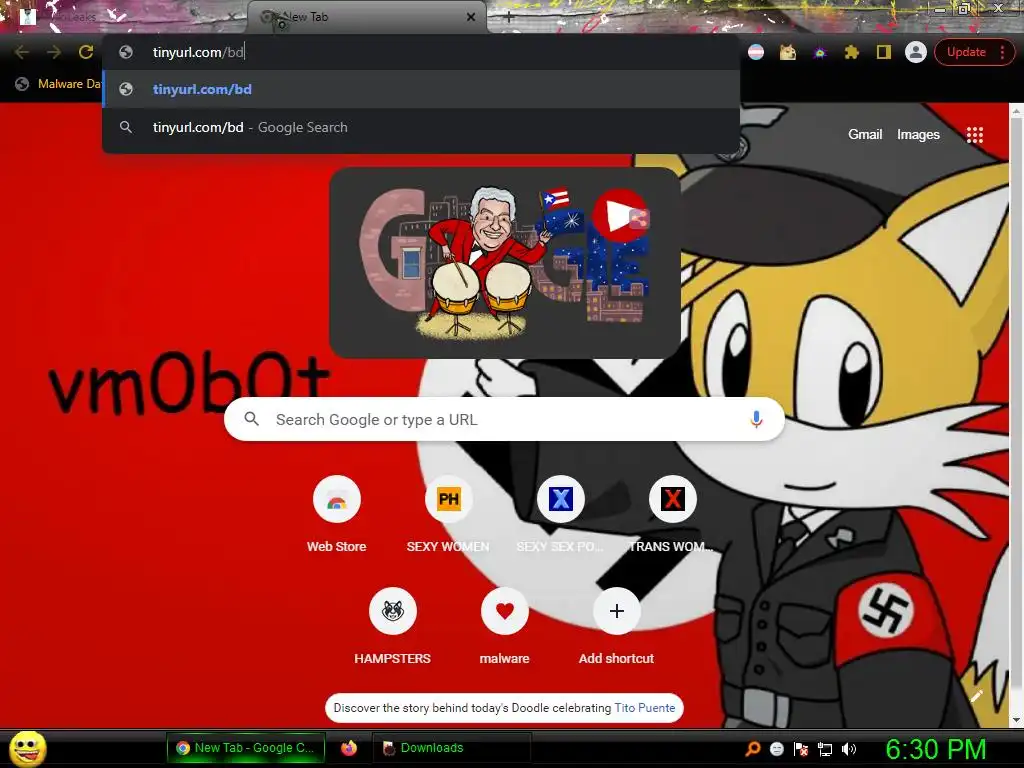
Task: Open the red-X flag tray icon
Action: click(801, 749)
